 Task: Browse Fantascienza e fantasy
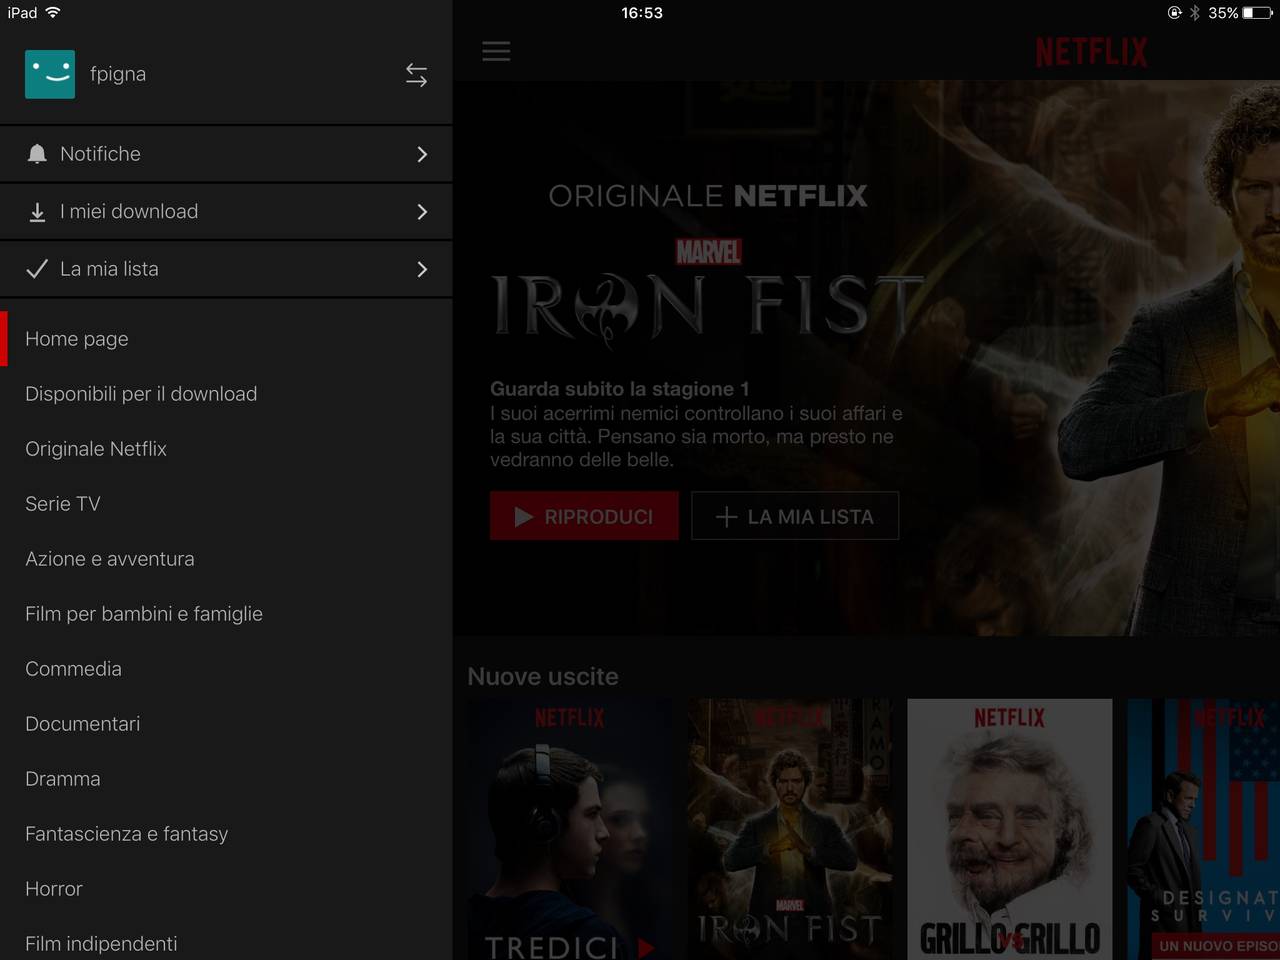pyautogui.click(x=226, y=834)
